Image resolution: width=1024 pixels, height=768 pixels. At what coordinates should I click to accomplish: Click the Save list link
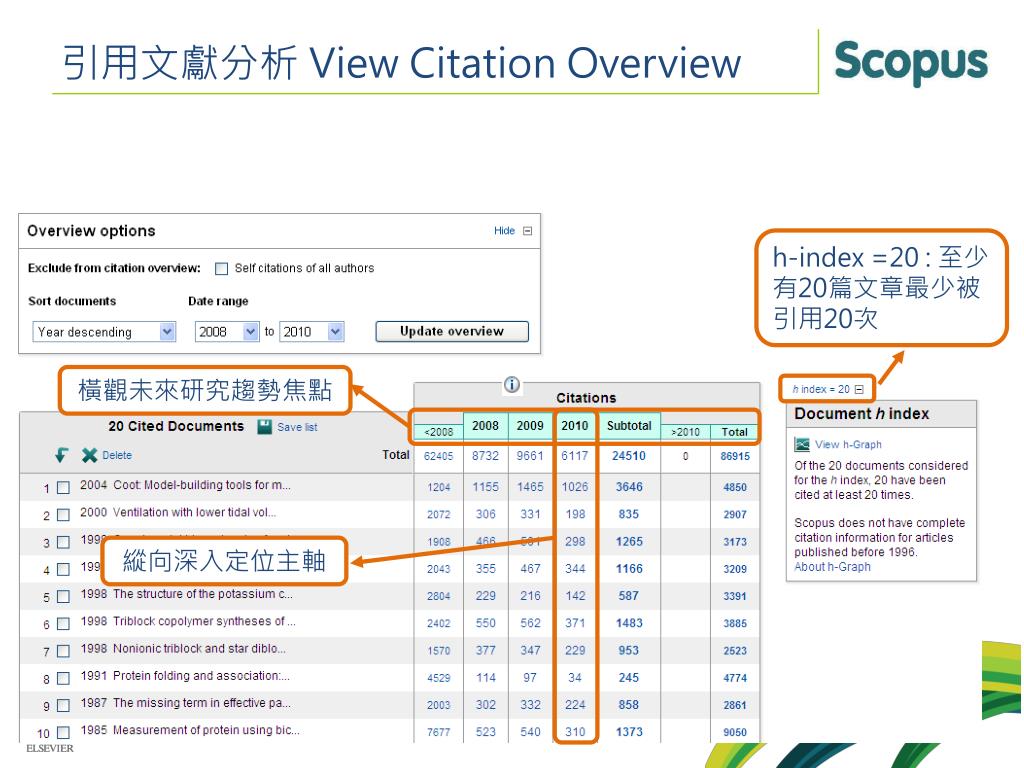click(297, 427)
